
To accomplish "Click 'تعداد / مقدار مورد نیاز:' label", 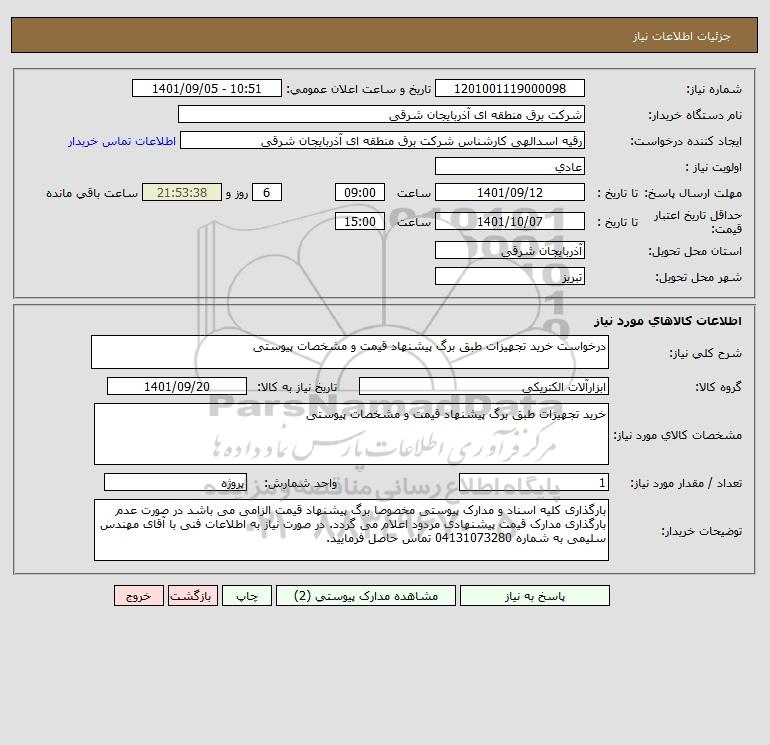I will click(x=686, y=483).
